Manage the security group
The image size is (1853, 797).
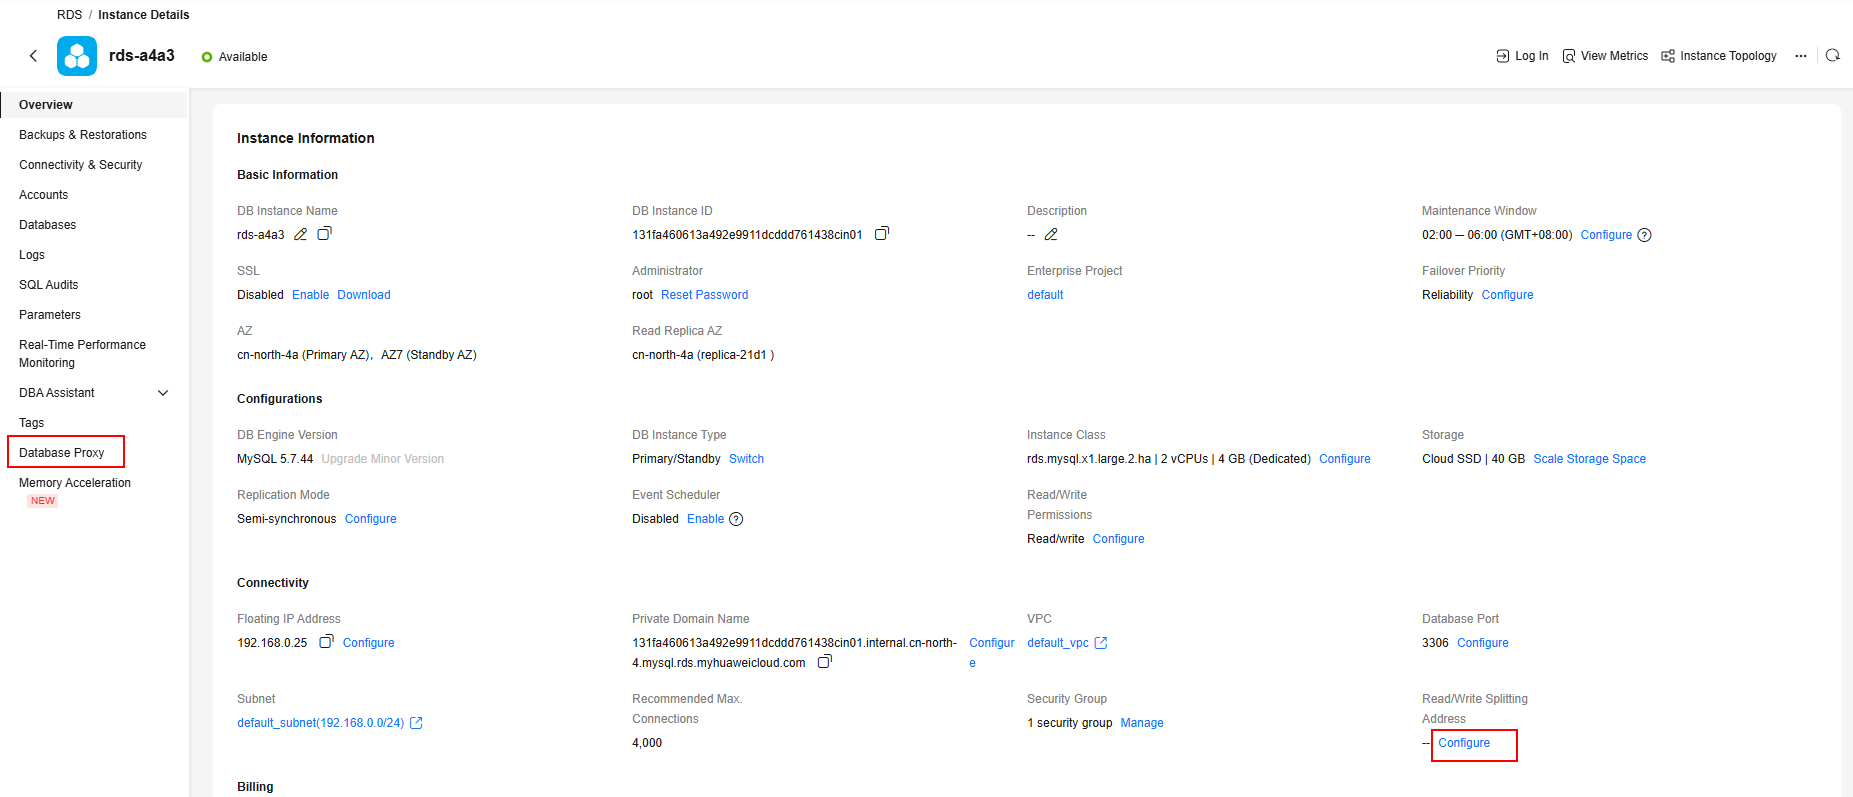[x=1142, y=723]
